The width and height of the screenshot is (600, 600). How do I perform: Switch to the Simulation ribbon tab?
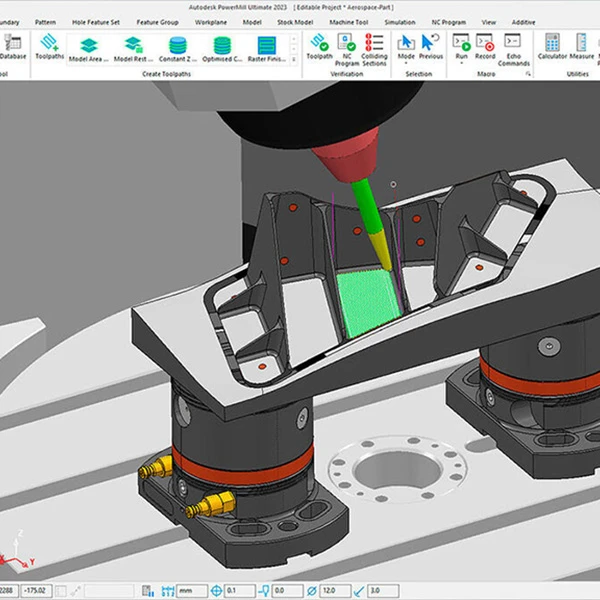[400, 20]
